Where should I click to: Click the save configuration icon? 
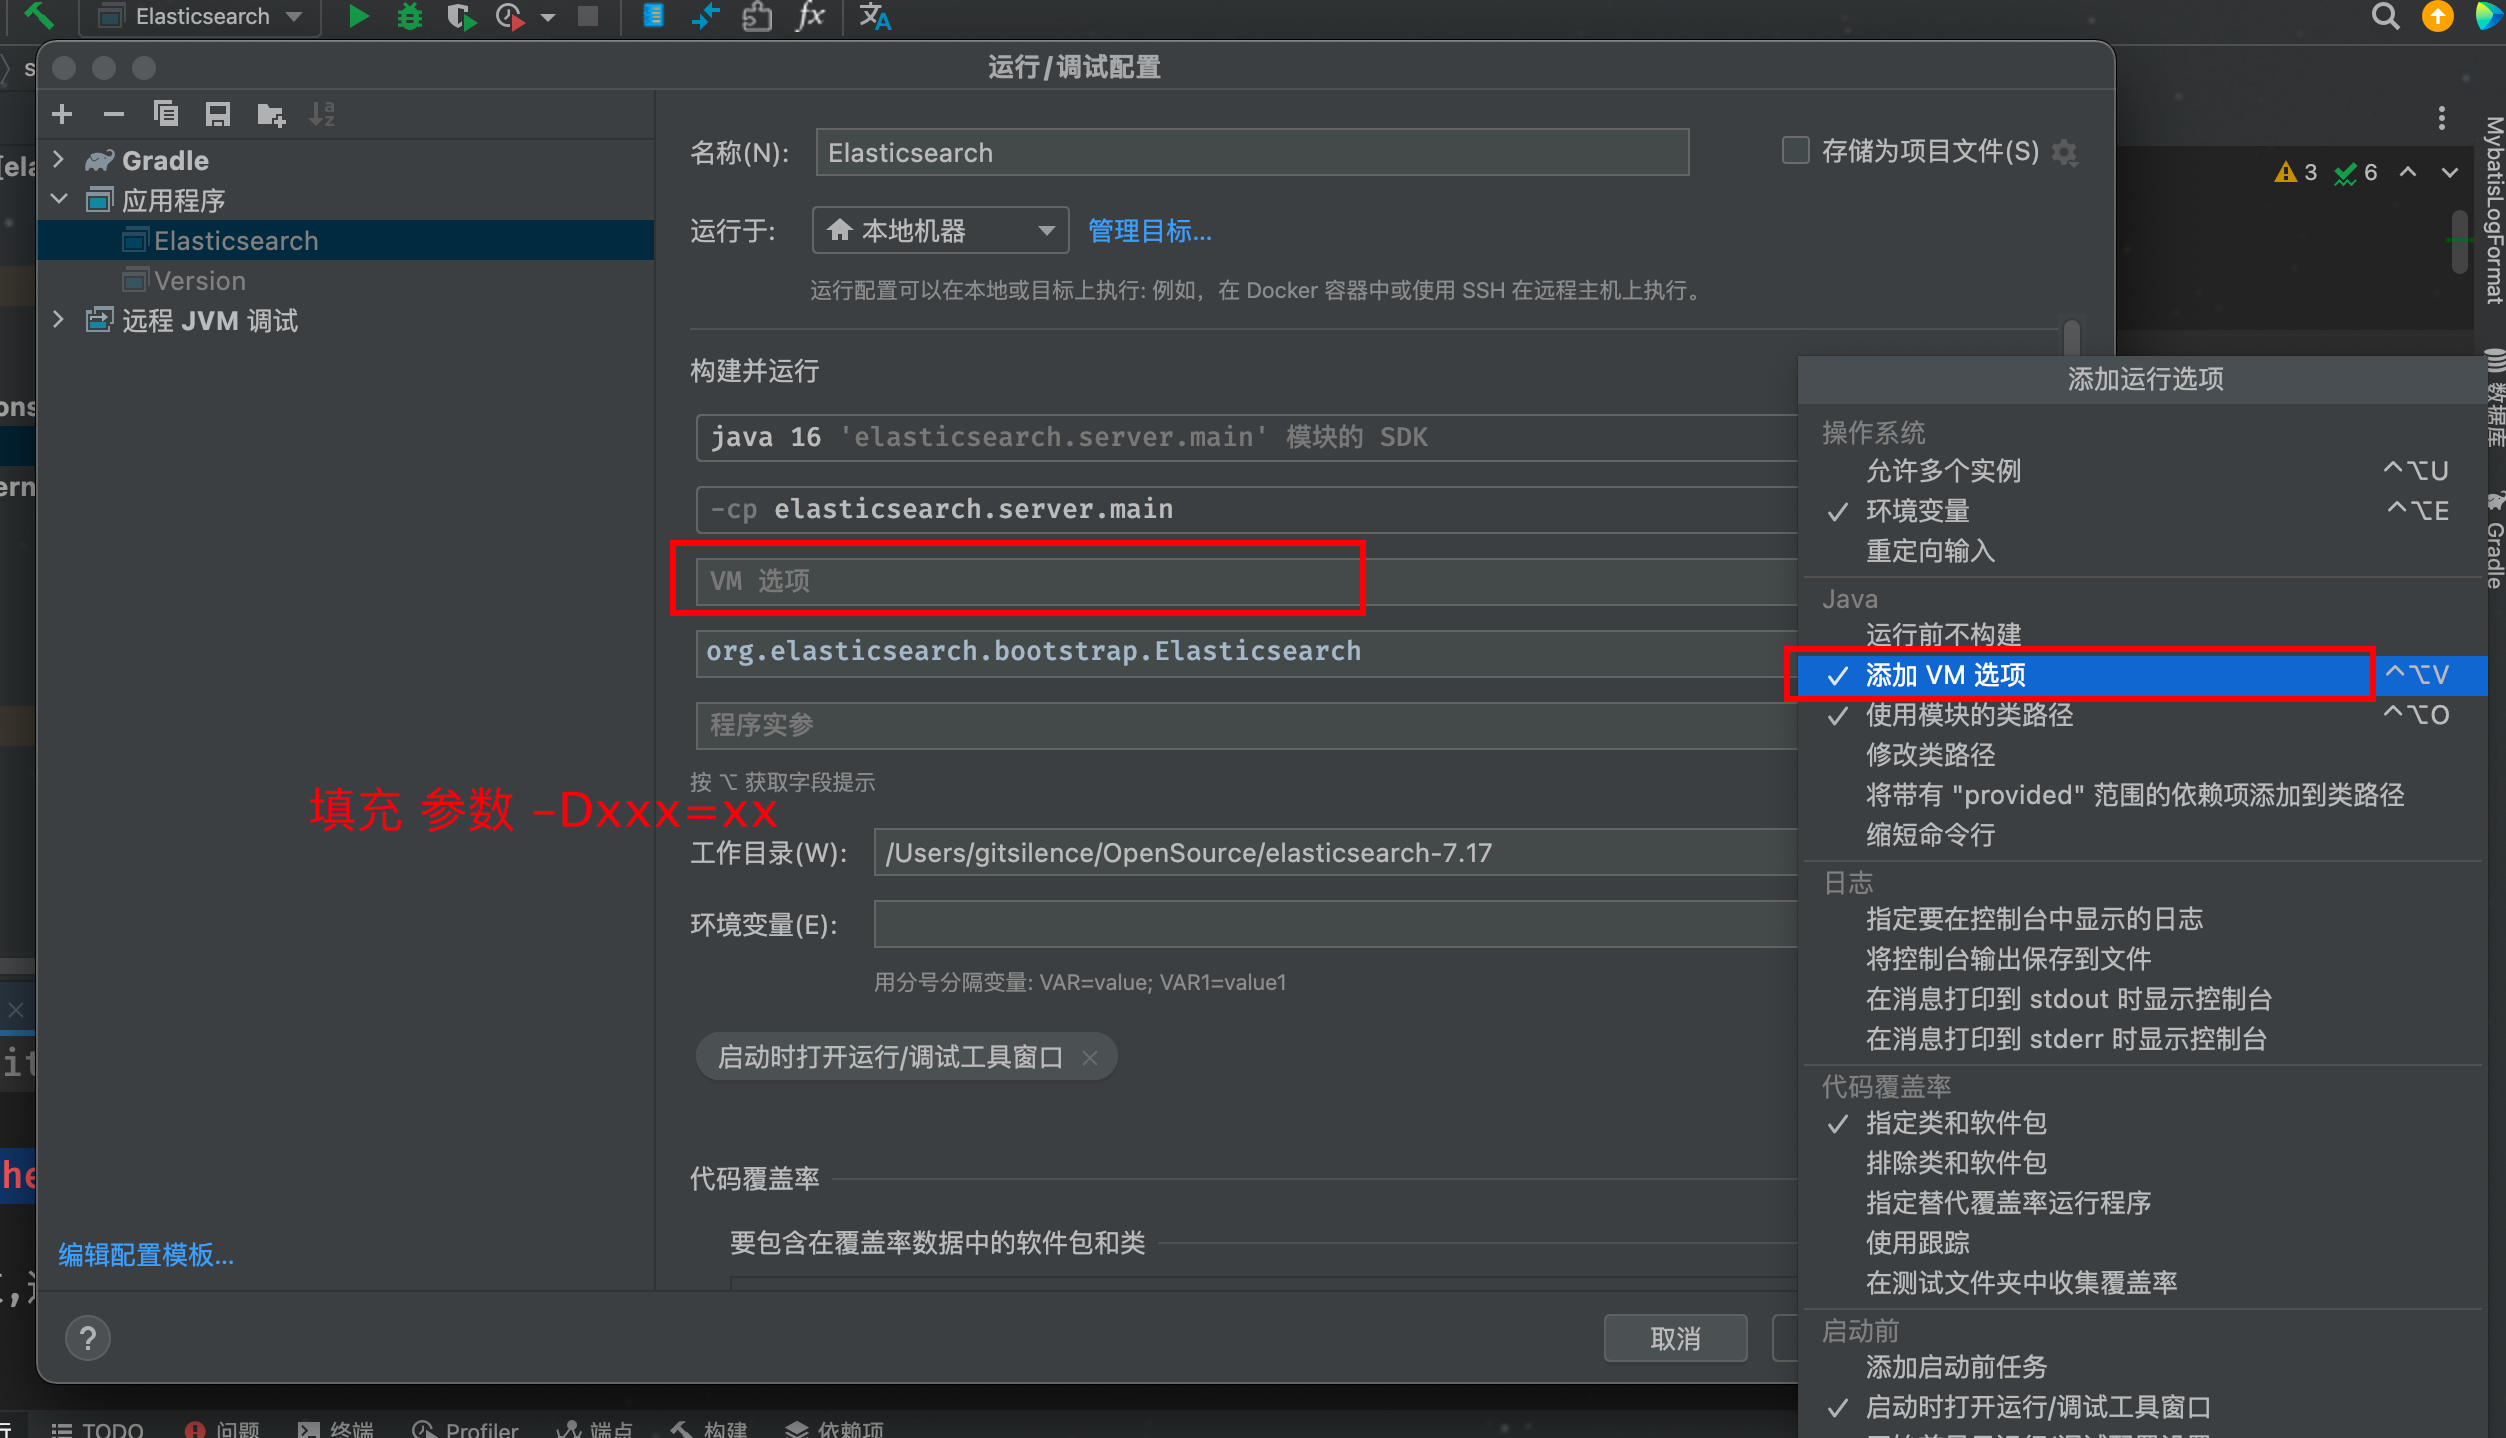coord(217,114)
